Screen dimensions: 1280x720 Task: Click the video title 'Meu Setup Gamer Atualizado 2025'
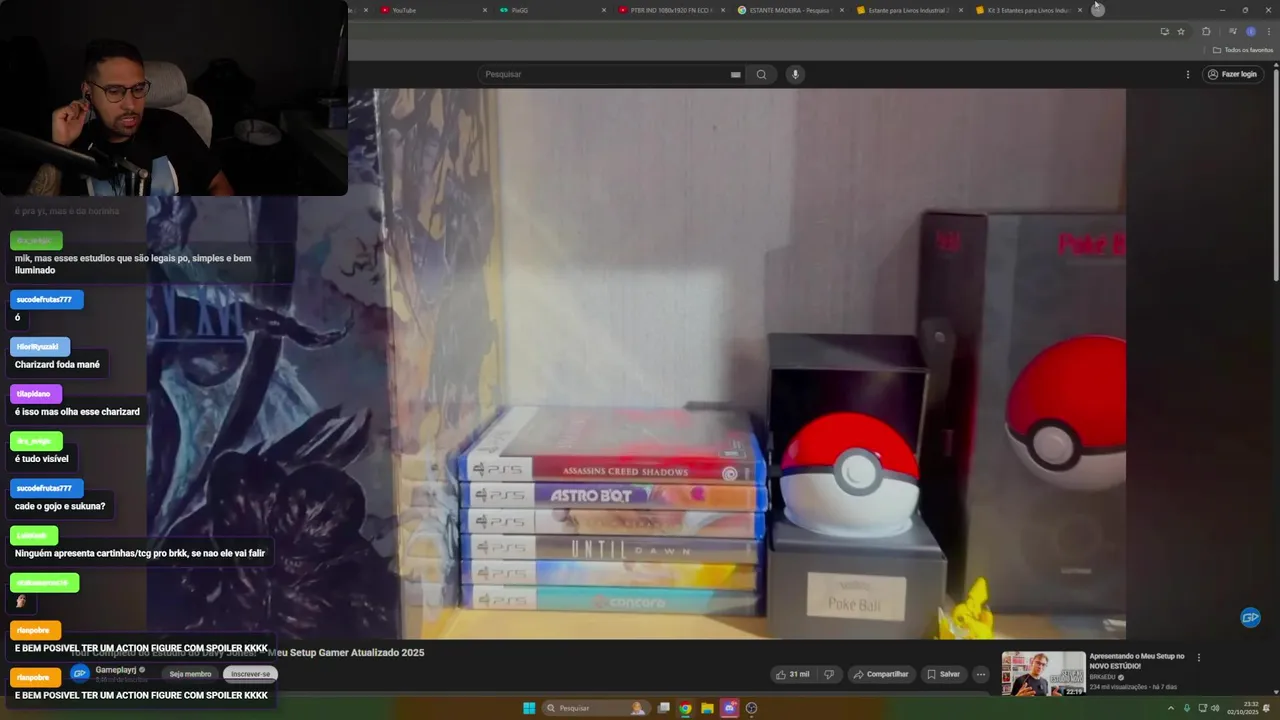[x=346, y=652]
